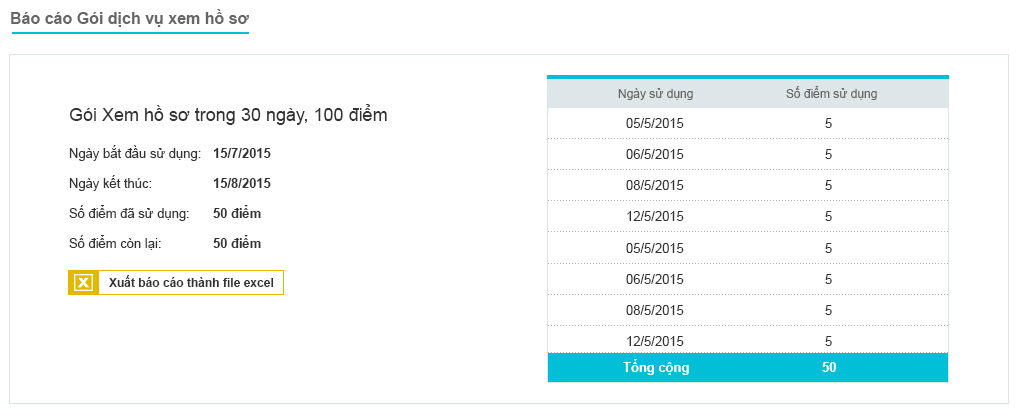Viewport: 1019px width, 415px height.
Task: Click the start date value 15/7/2015
Action: pyautogui.click(x=242, y=154)
